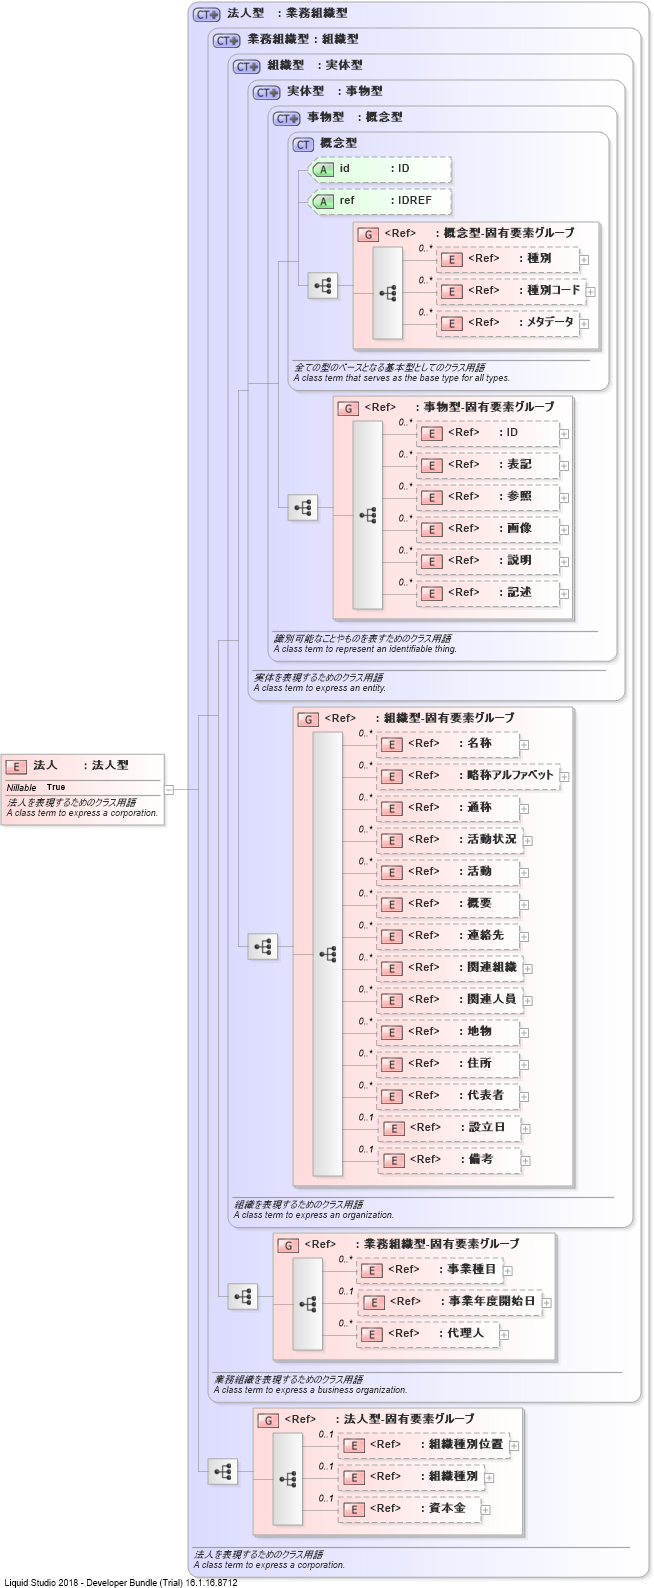Screen dimensions: 654x1588
Task: Select the 活動状況 element reference
Action: (x=450, y=840)
